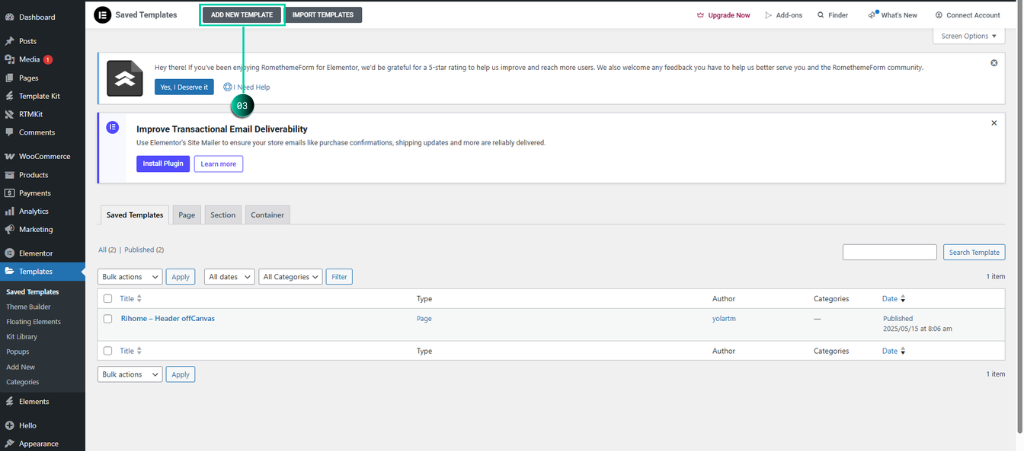
Task: Click the Learn more button
Action: 219,164
